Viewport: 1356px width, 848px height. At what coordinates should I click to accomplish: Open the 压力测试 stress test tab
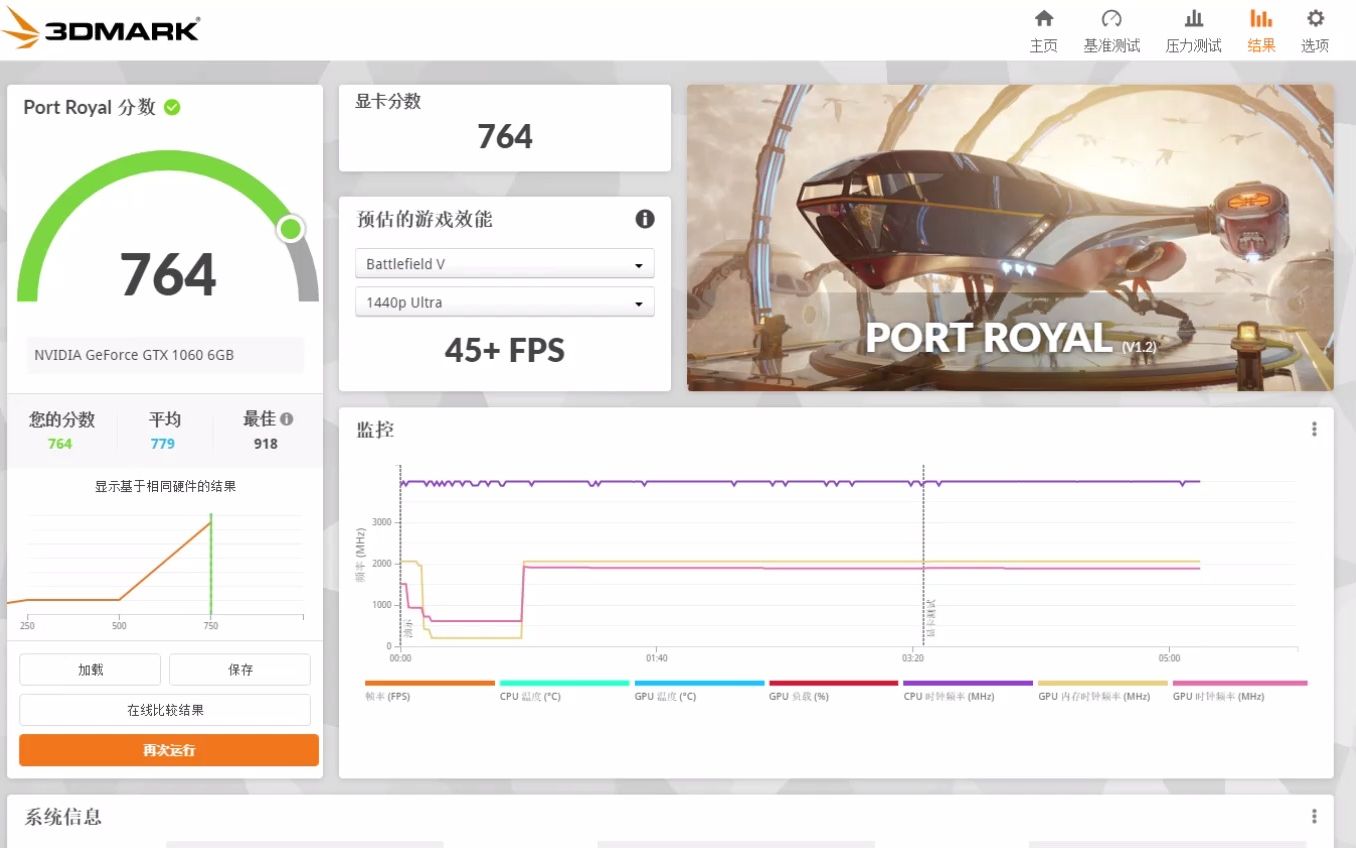1193,31
